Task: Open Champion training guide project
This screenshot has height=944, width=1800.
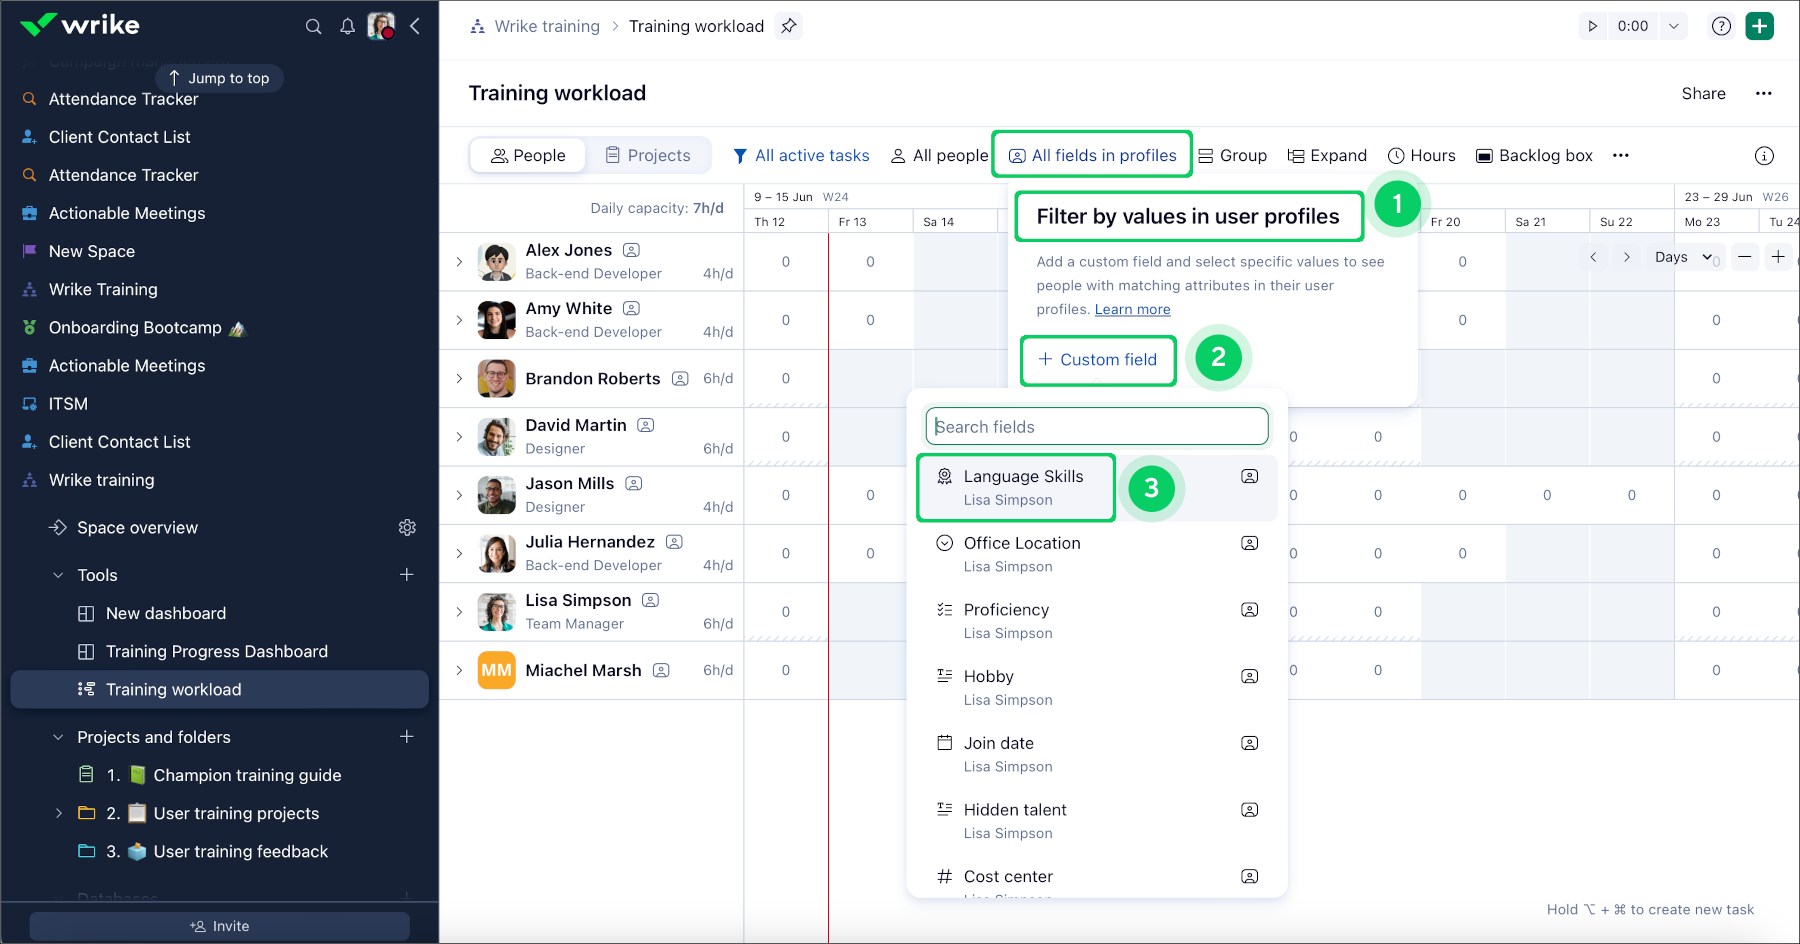Action: click(x=247, y=775)
